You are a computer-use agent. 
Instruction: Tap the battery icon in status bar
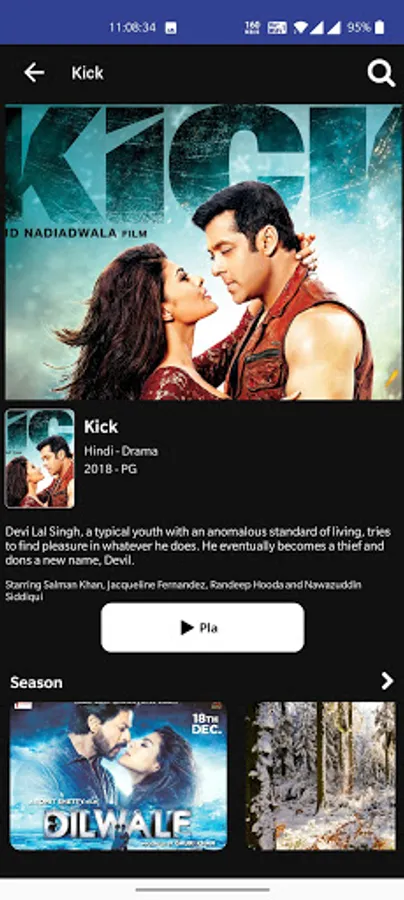coord(379,27)
